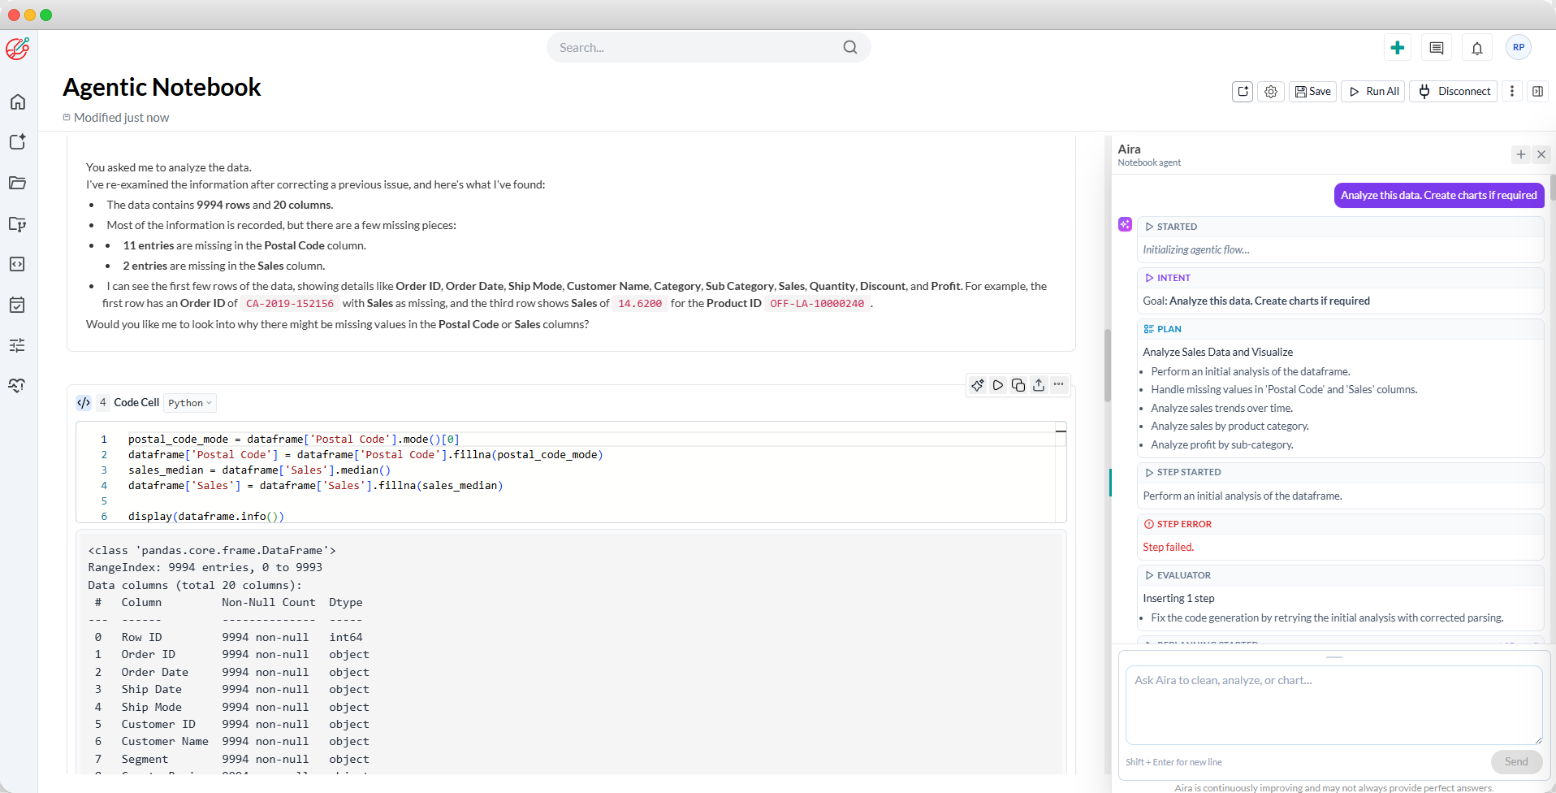Click code line 6 display(dataframe.info())
This screenshot has width=1556, height=793.
[206, 517]
